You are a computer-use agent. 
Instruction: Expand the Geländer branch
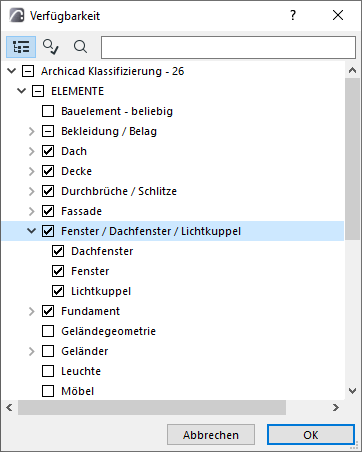(32, 351)
